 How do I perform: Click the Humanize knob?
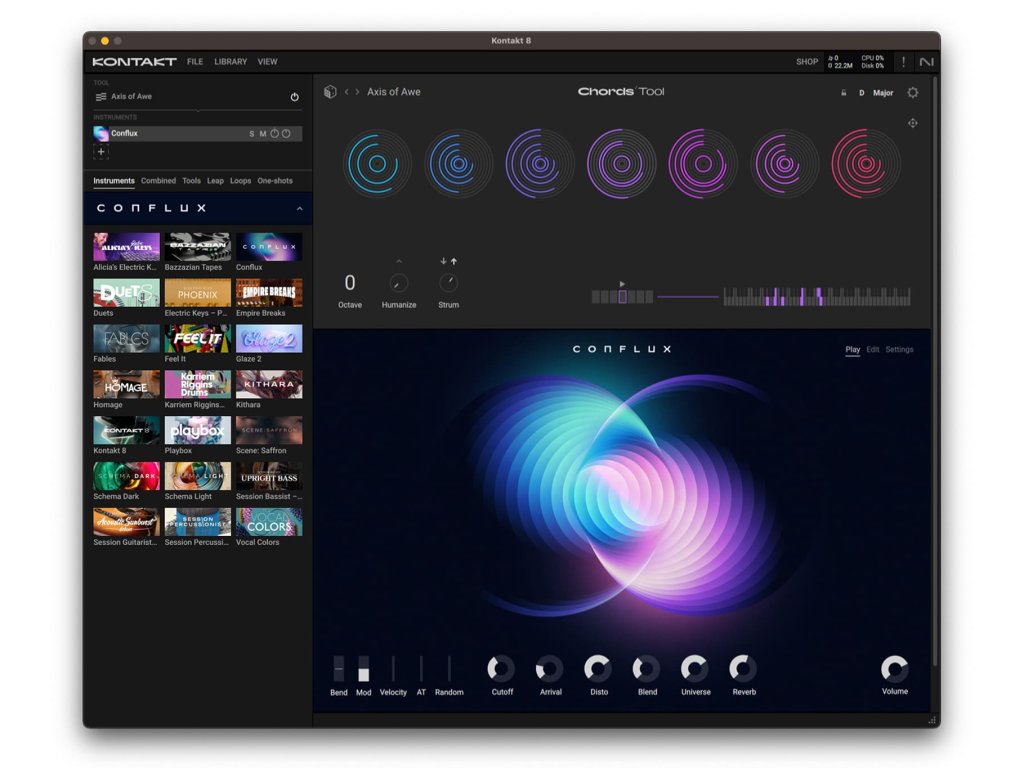(x=399, y=283)
